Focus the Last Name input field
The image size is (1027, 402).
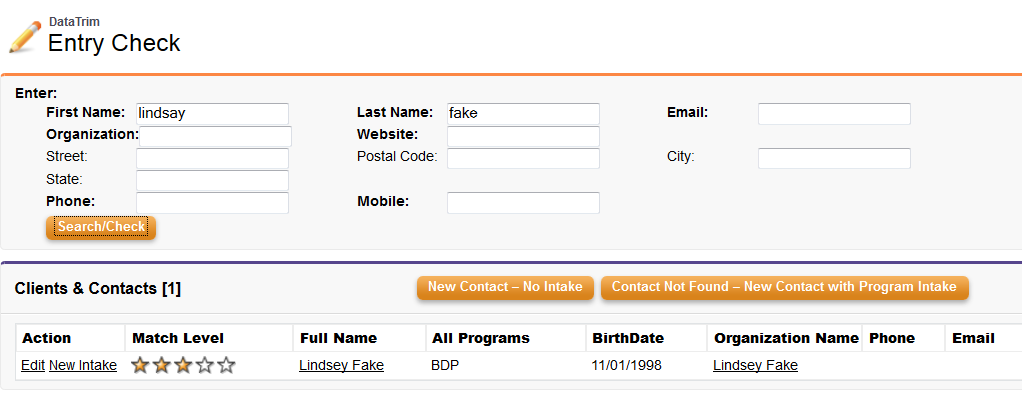tap(523, 113)
